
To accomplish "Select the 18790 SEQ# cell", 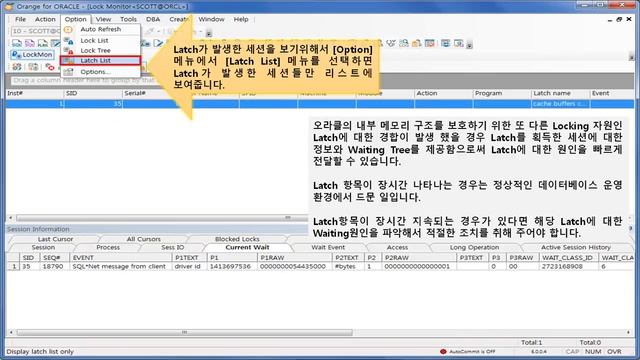I will [x=55, y=267].
